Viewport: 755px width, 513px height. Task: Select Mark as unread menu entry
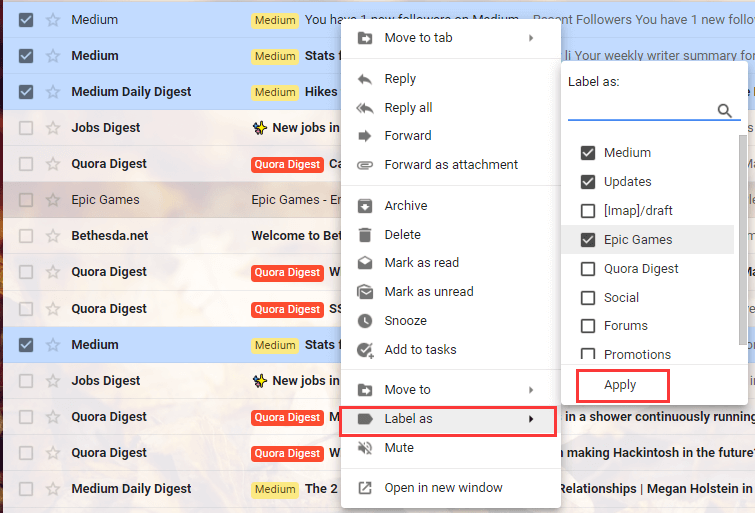(451, 291)
